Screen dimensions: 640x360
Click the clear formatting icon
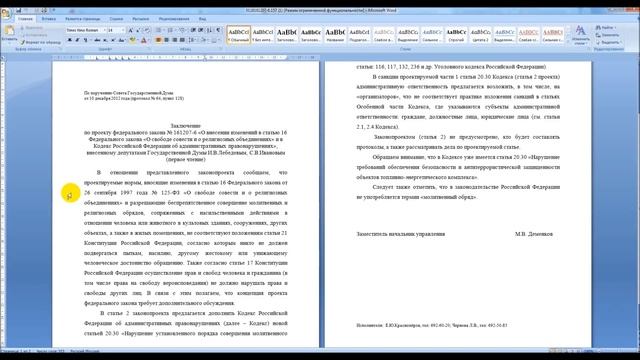[147, 31]
